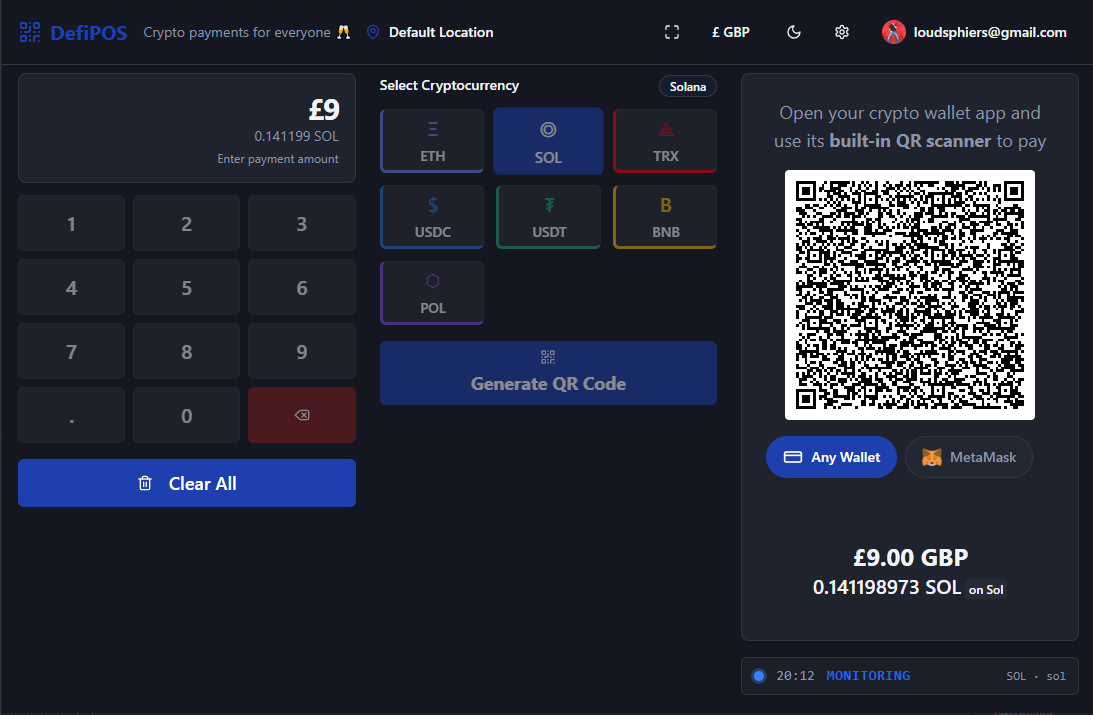Click Generate QR Code button
The width and height of the screenshot is (1093, 715).
coord(548,373)
